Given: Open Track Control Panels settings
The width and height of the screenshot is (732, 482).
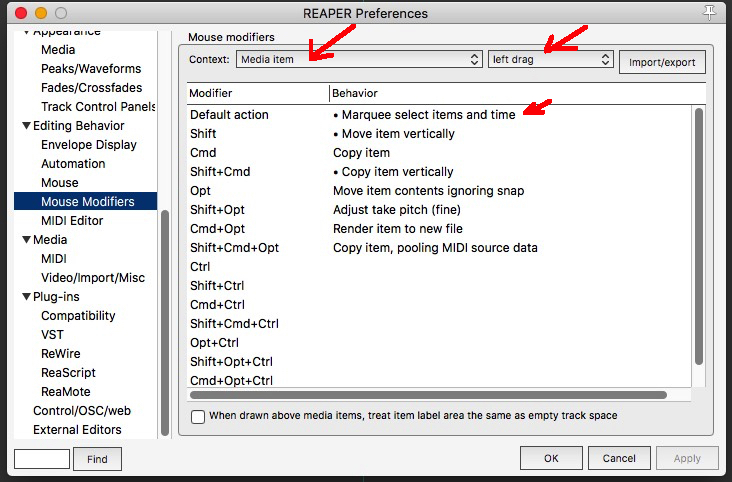Looking at the screenshot, I should (99, 106).
